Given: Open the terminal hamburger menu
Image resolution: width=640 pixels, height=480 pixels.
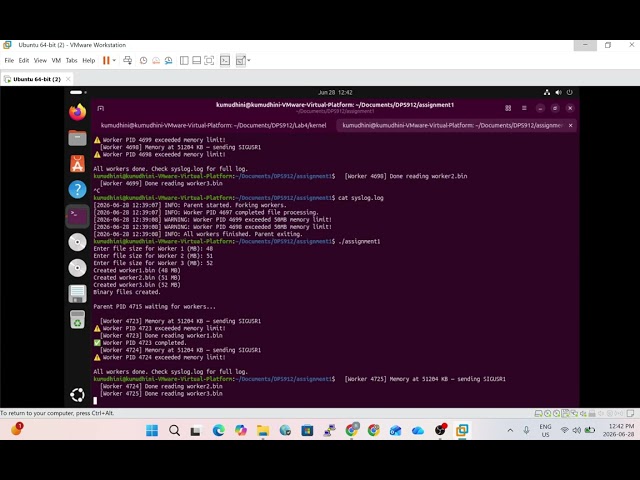Looking at the screenshot, I should coord(524,108).
